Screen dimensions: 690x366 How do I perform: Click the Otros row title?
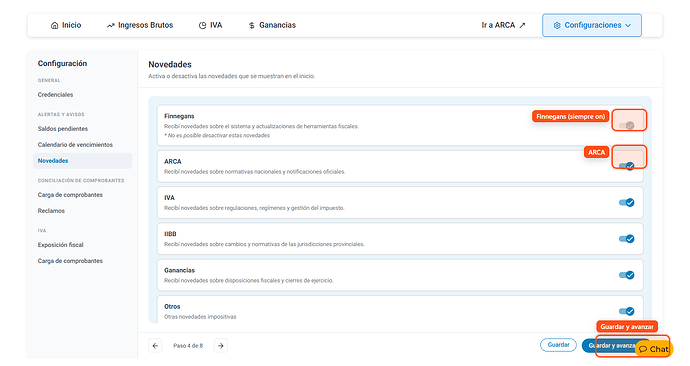[x=172, y=307]
